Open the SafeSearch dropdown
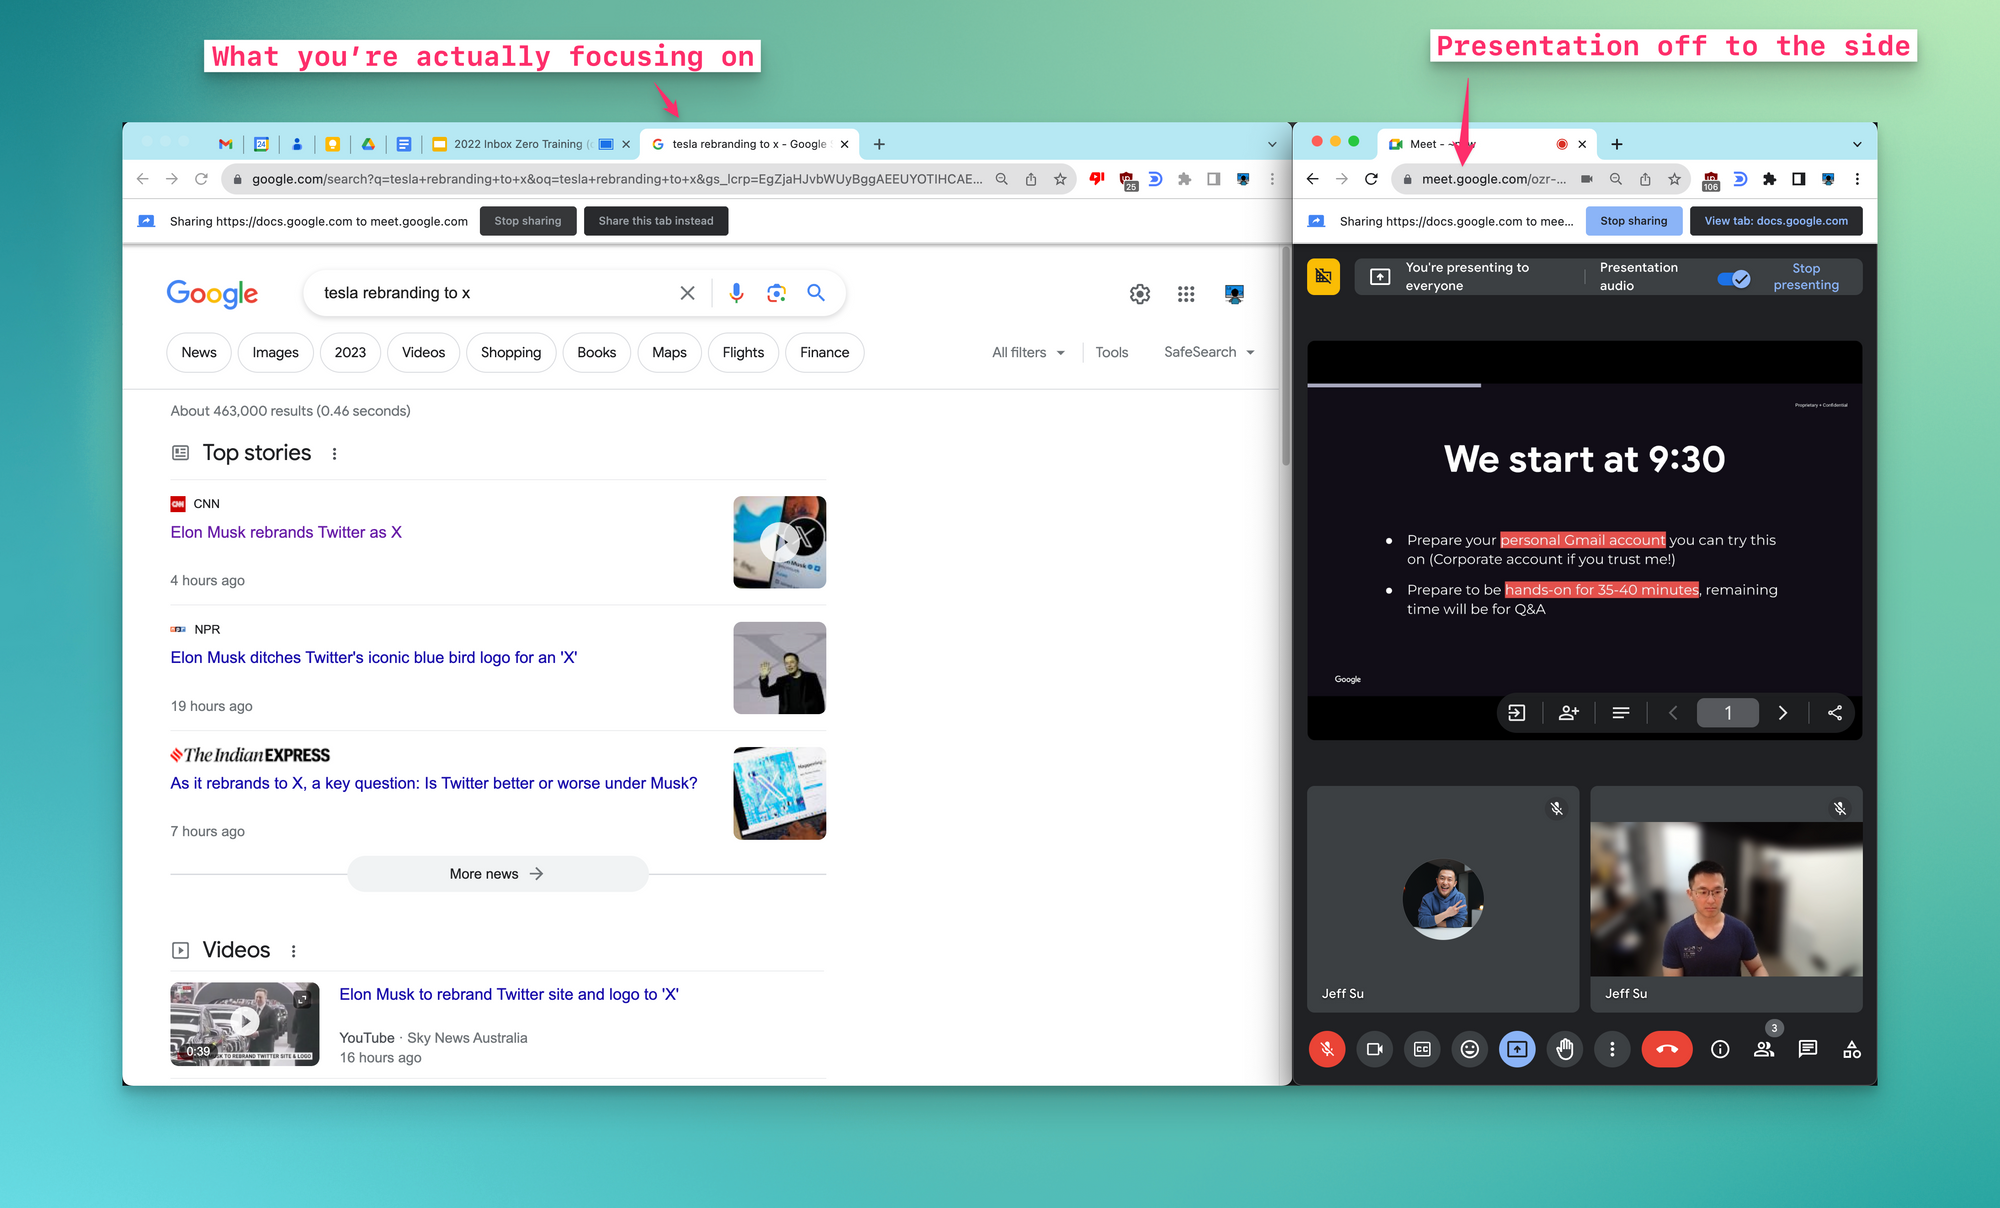 point(1208,352)
